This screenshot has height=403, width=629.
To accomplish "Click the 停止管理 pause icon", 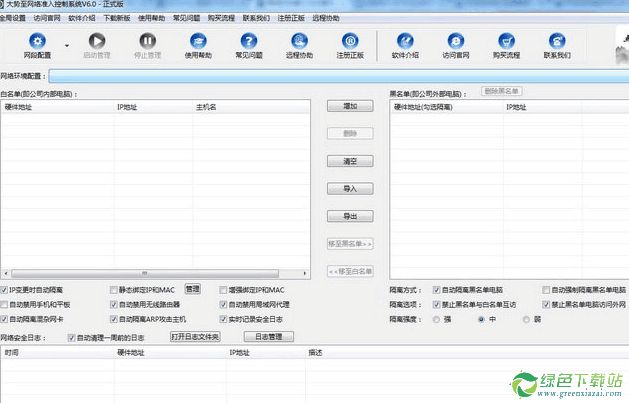I will 147,41.
